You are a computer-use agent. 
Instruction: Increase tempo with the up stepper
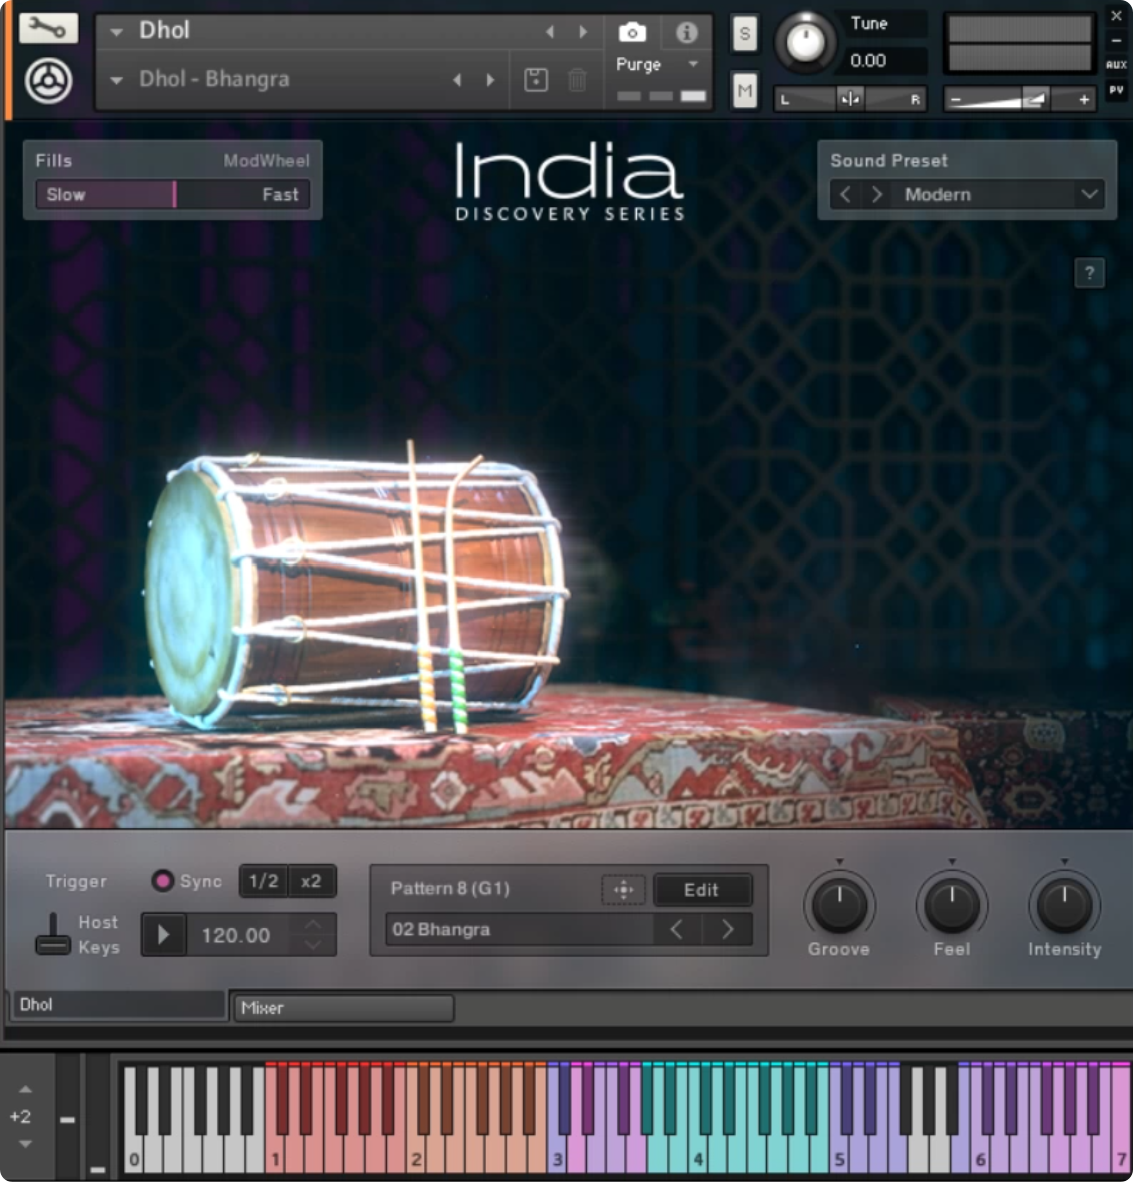(x=314, y=925)
